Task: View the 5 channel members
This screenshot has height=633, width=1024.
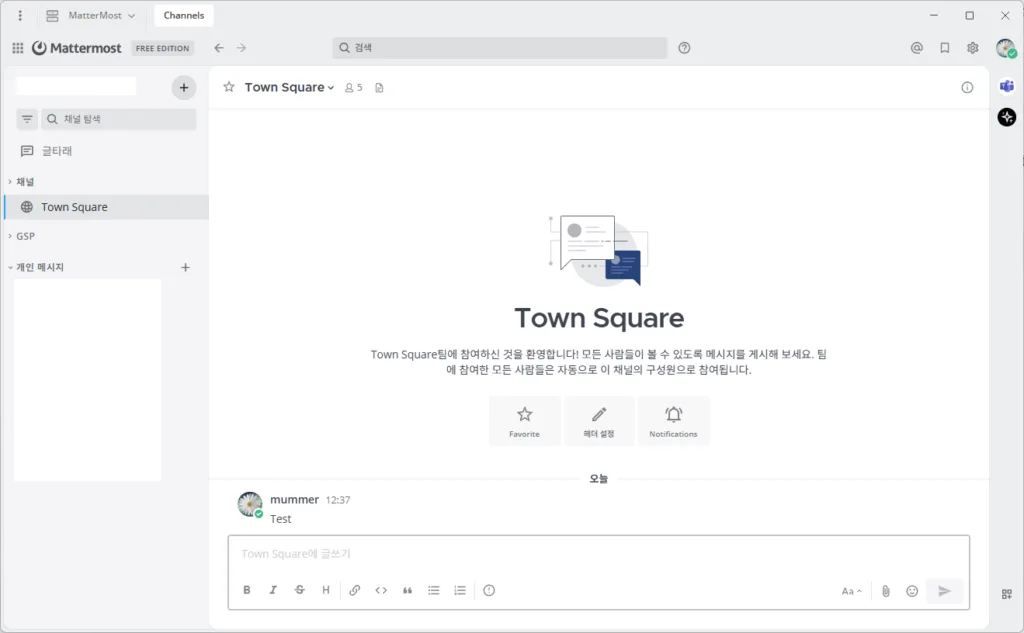Action: pos(353,88)
